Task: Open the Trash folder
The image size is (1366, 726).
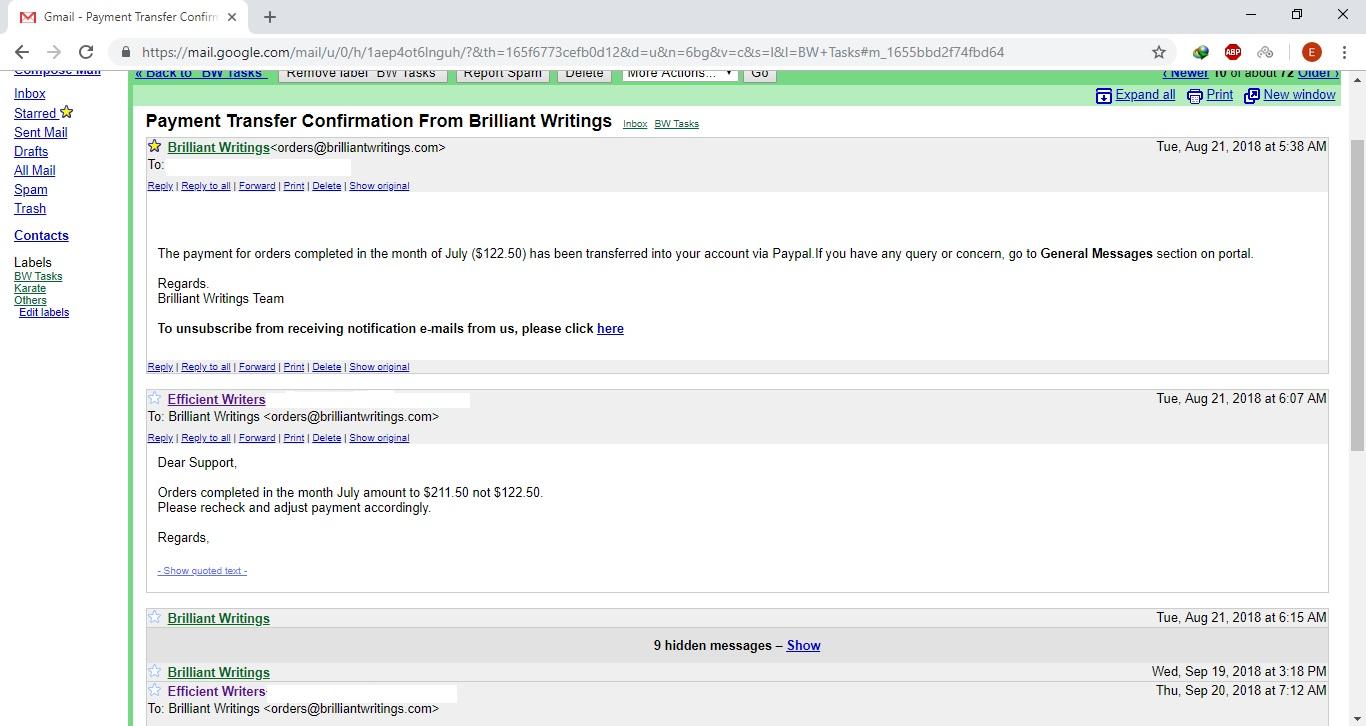Action: [x=30, y=208]
